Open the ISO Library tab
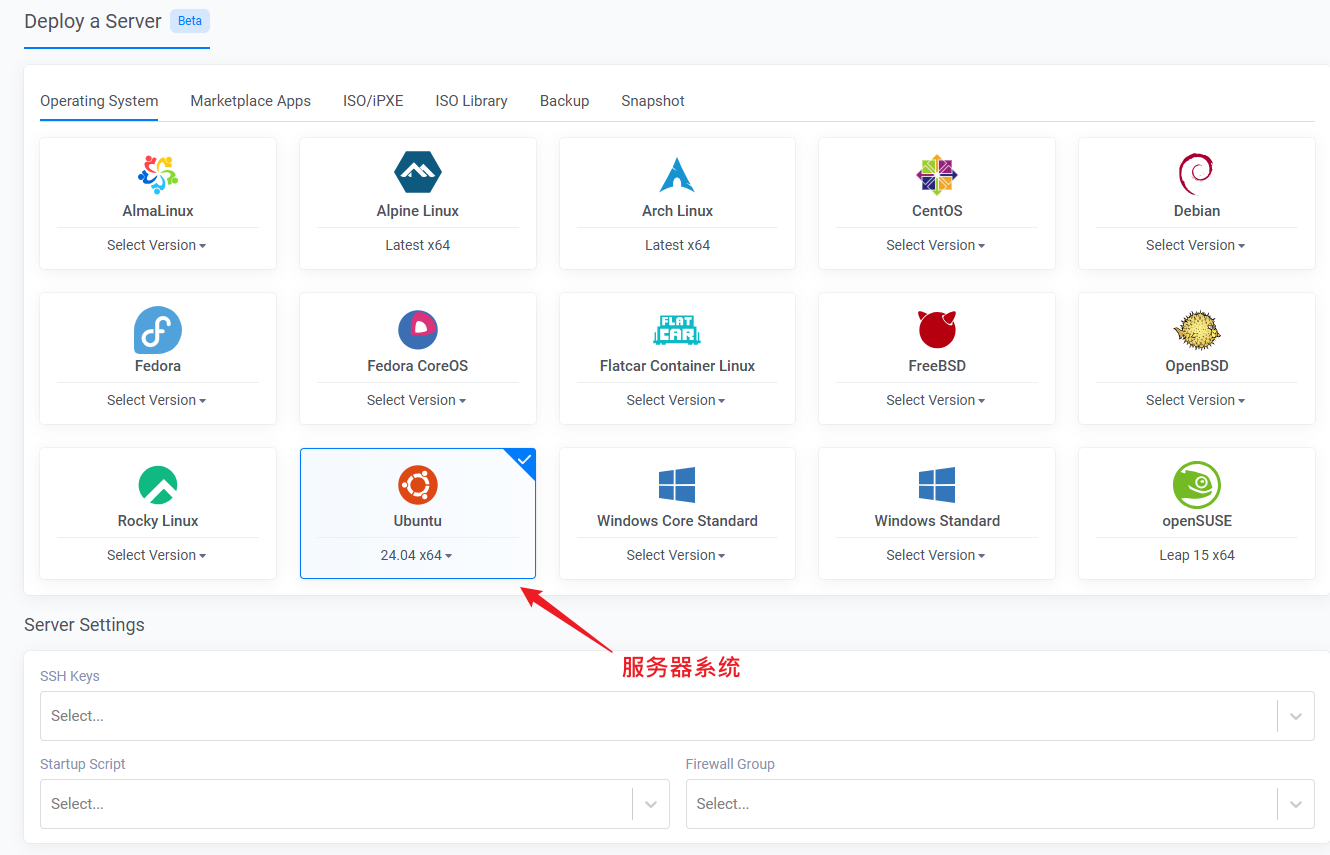Screen dimensions: 1330x855 pyautogui.click(x=471, y=101)
